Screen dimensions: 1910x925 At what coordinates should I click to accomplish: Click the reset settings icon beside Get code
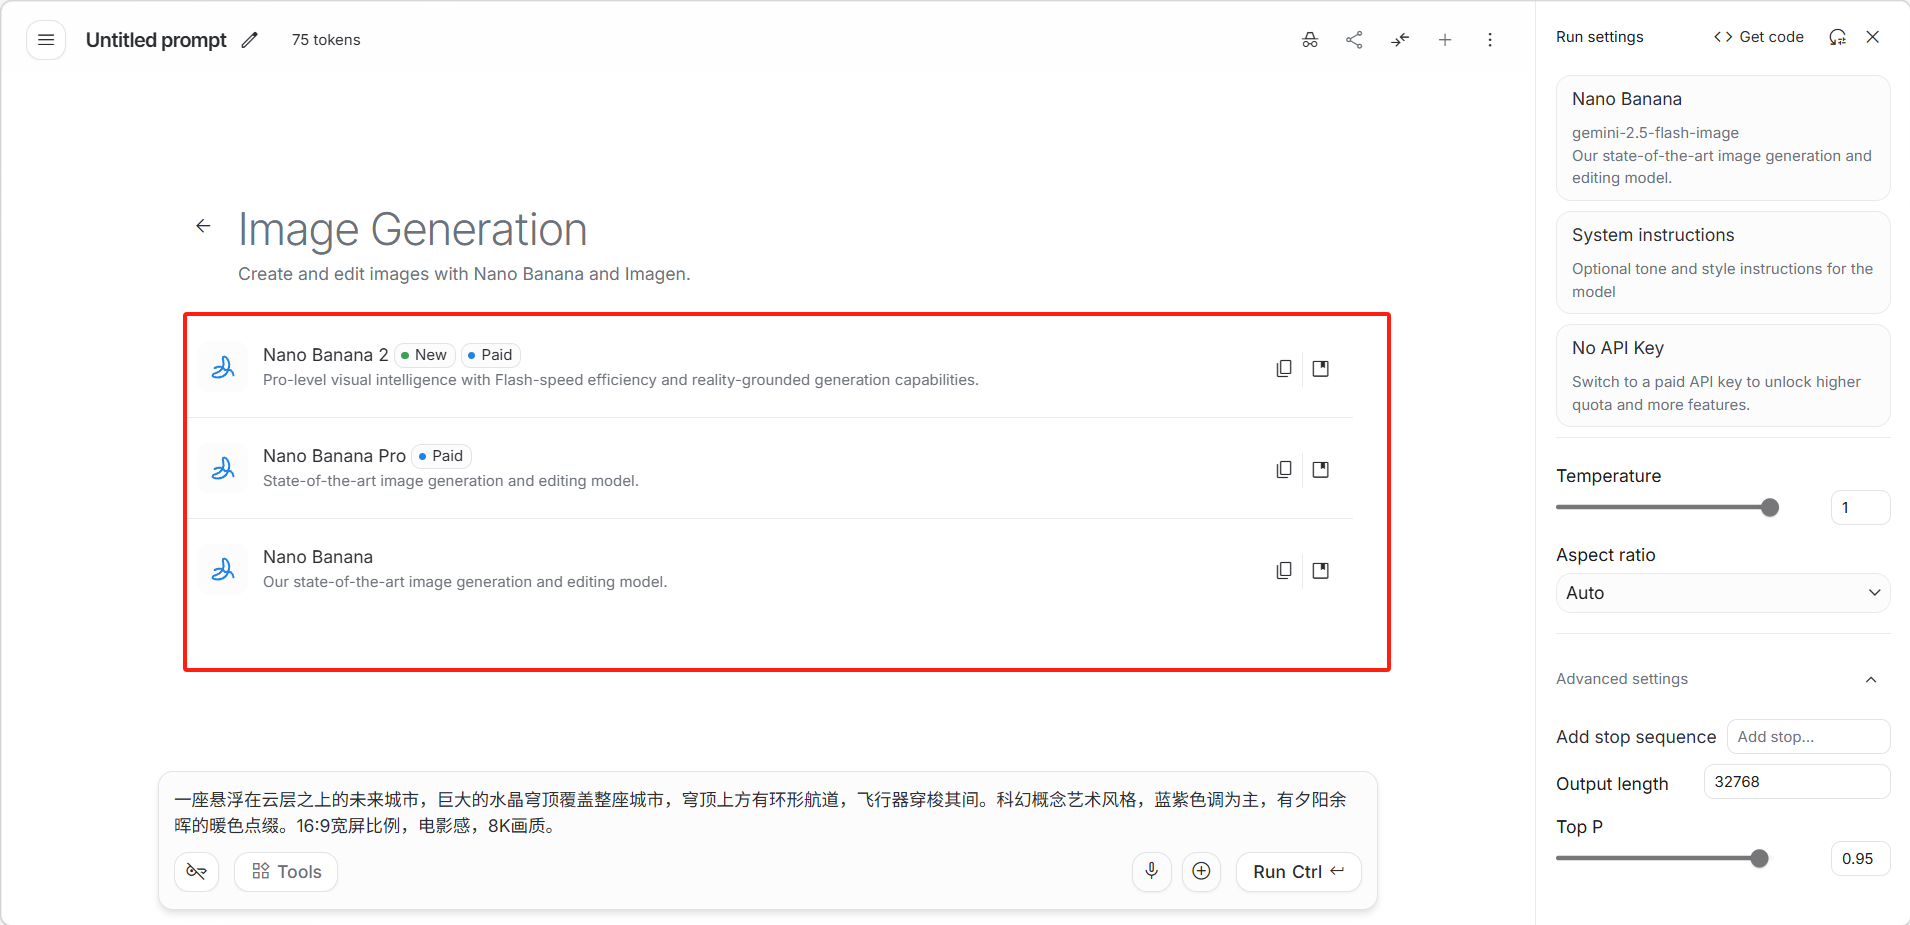click(x=1837, y=37)
